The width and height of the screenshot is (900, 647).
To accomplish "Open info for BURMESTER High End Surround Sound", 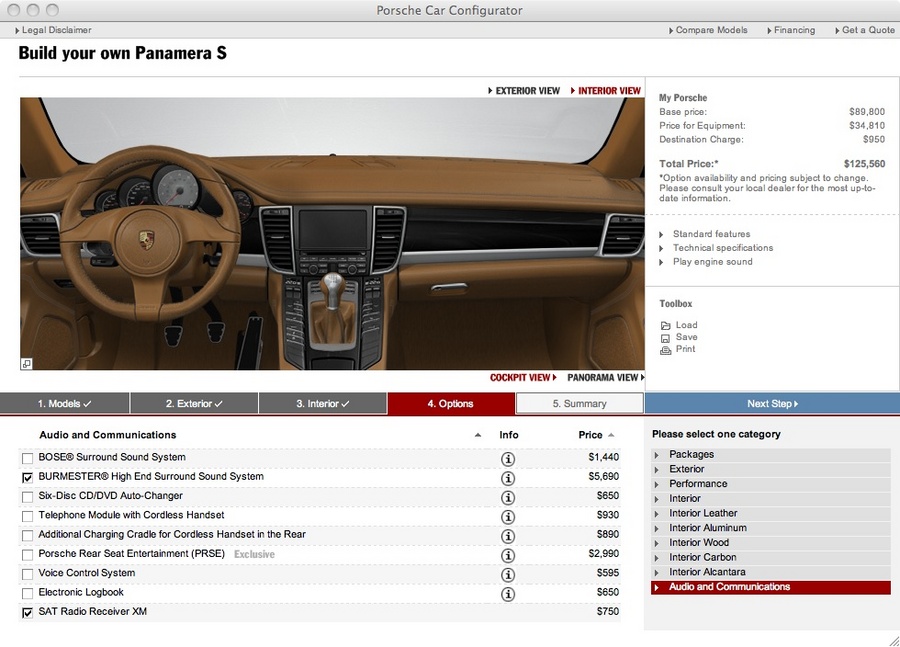I will 507,478.
